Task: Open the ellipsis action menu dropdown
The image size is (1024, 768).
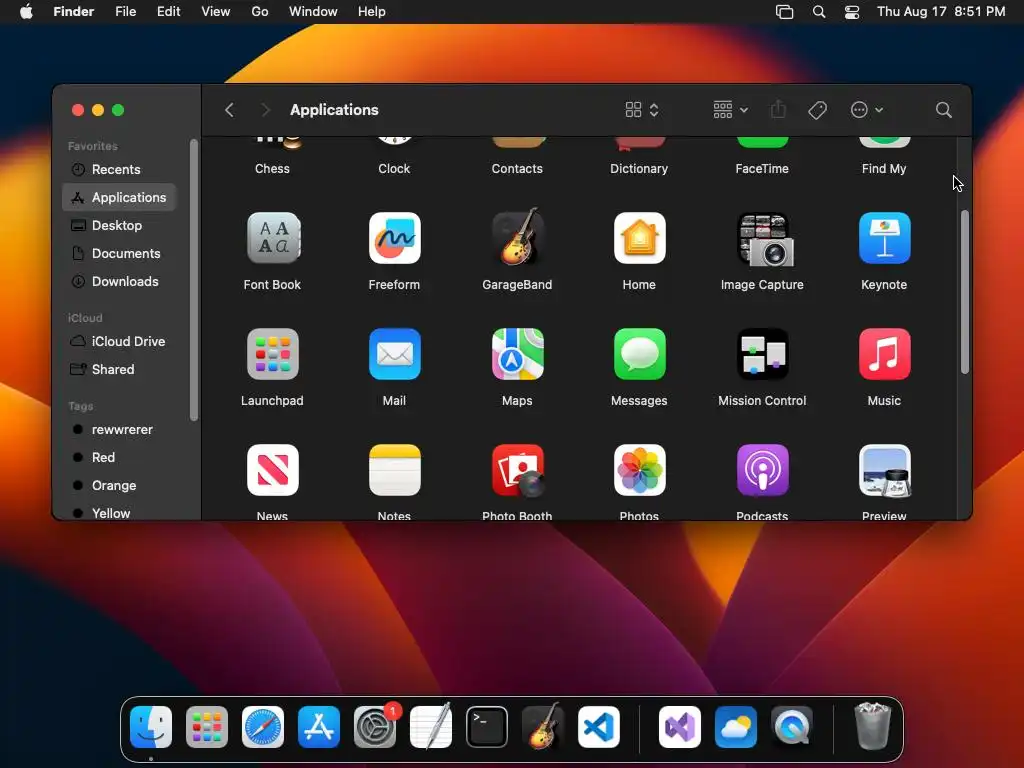Action: tap(867, 110)
